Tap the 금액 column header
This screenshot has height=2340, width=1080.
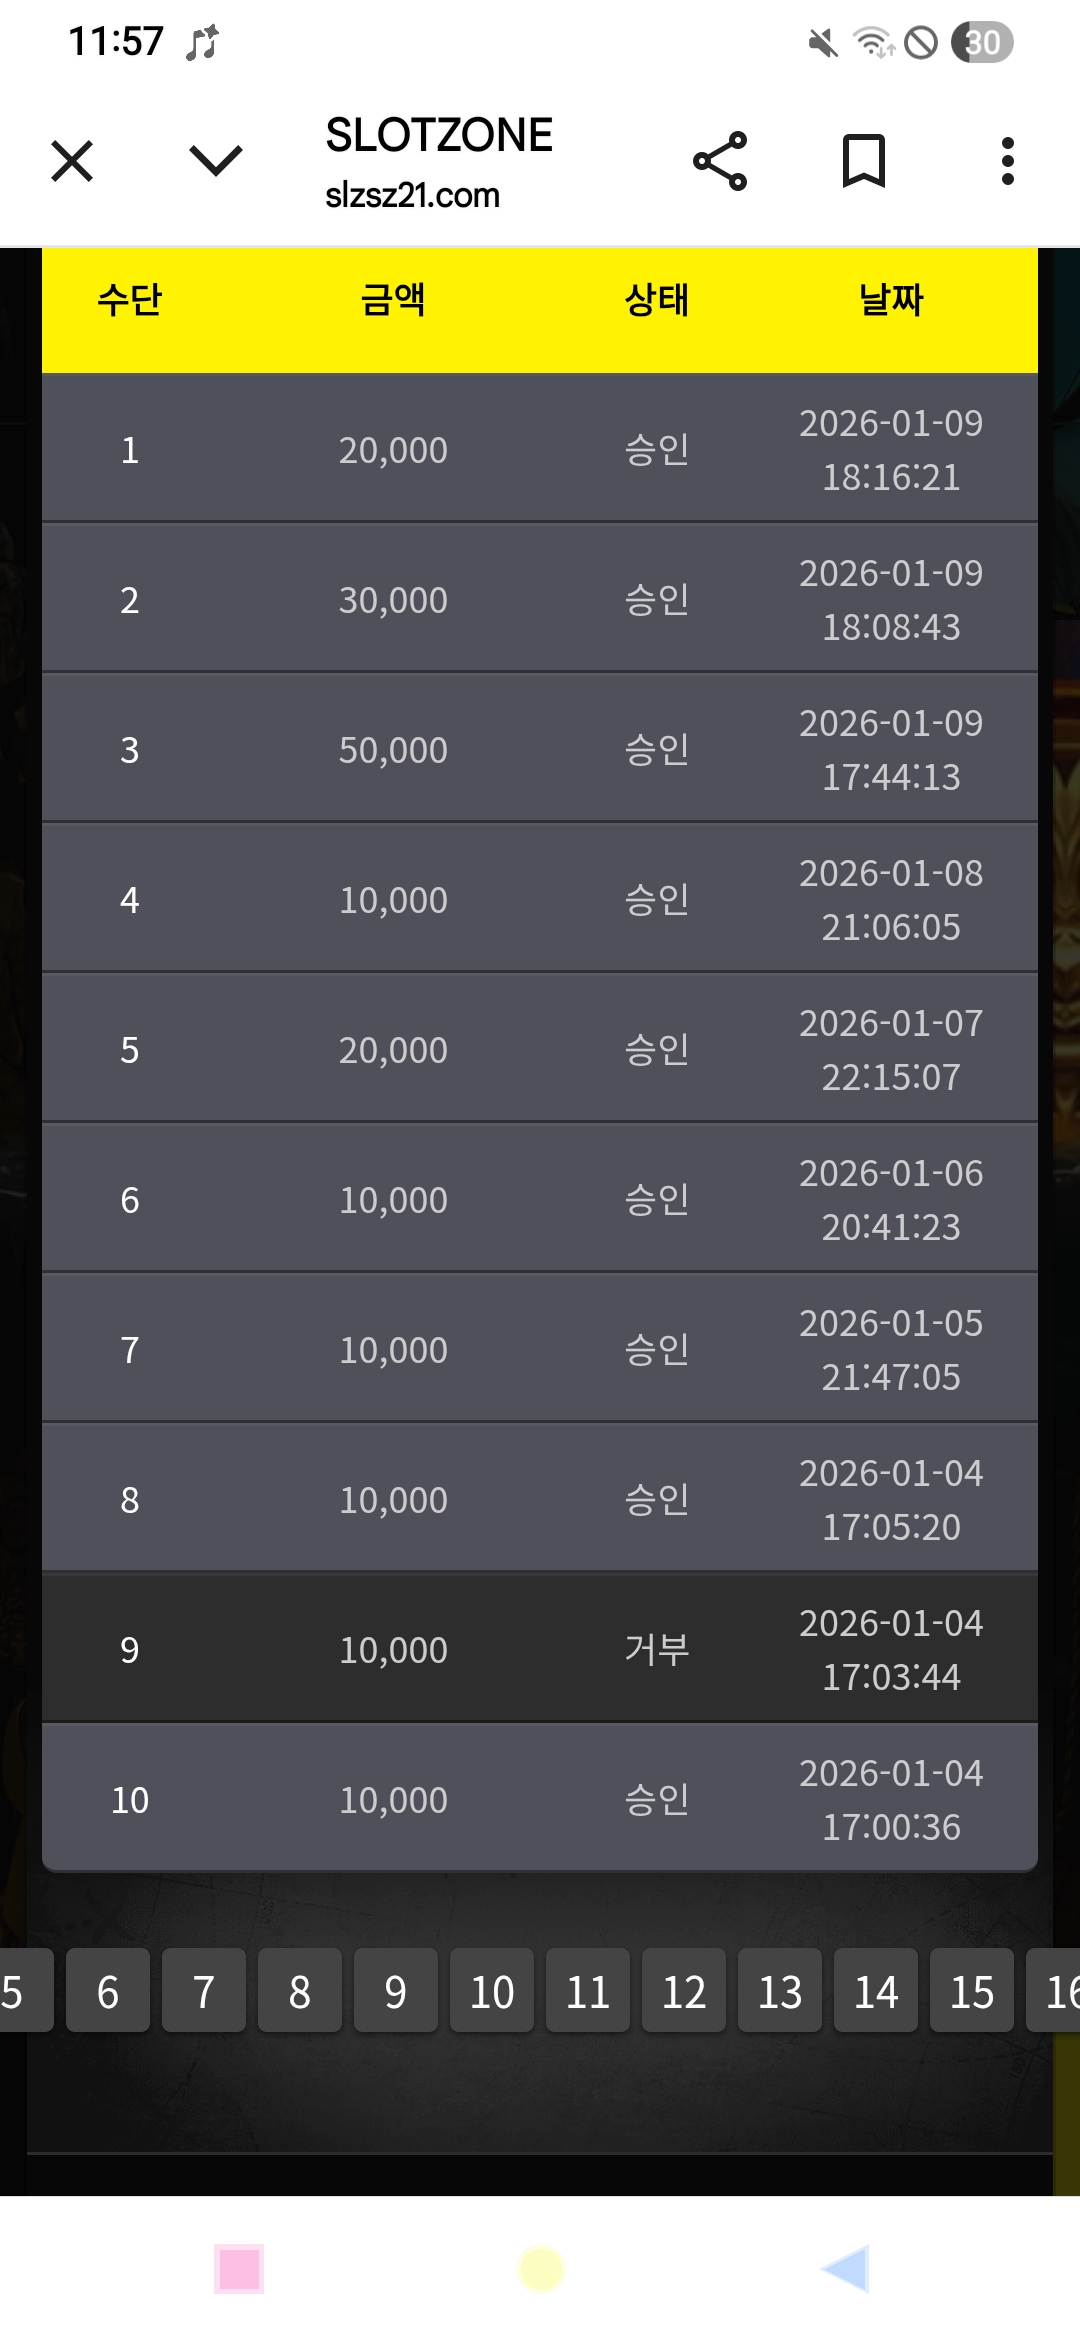click(393, 300)
